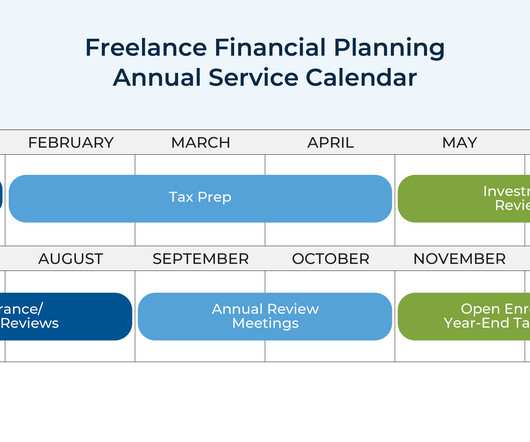Click the empty cell below Annual Review in October
The width and height of the screenshot is (530, 442).
(x=330, y=351)
